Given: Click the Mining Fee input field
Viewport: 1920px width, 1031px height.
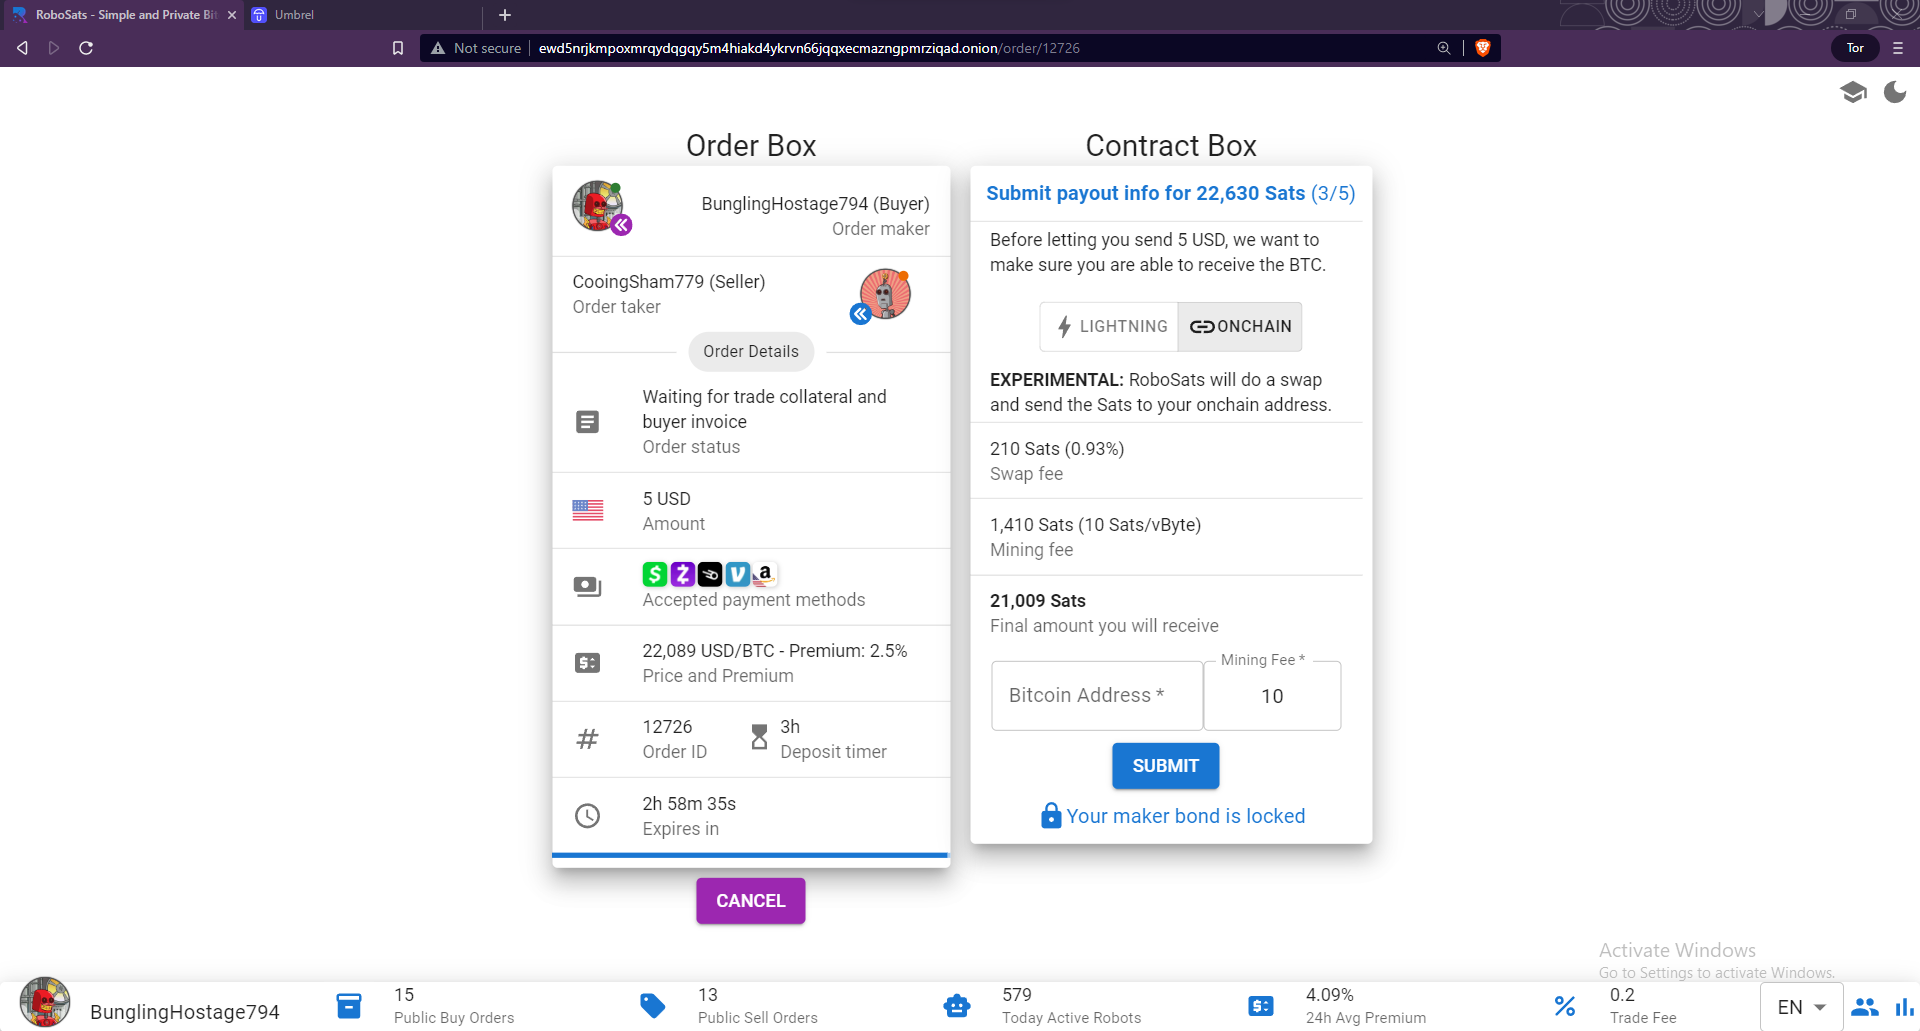Looking at the screenshot, I should coord(1271,696).
